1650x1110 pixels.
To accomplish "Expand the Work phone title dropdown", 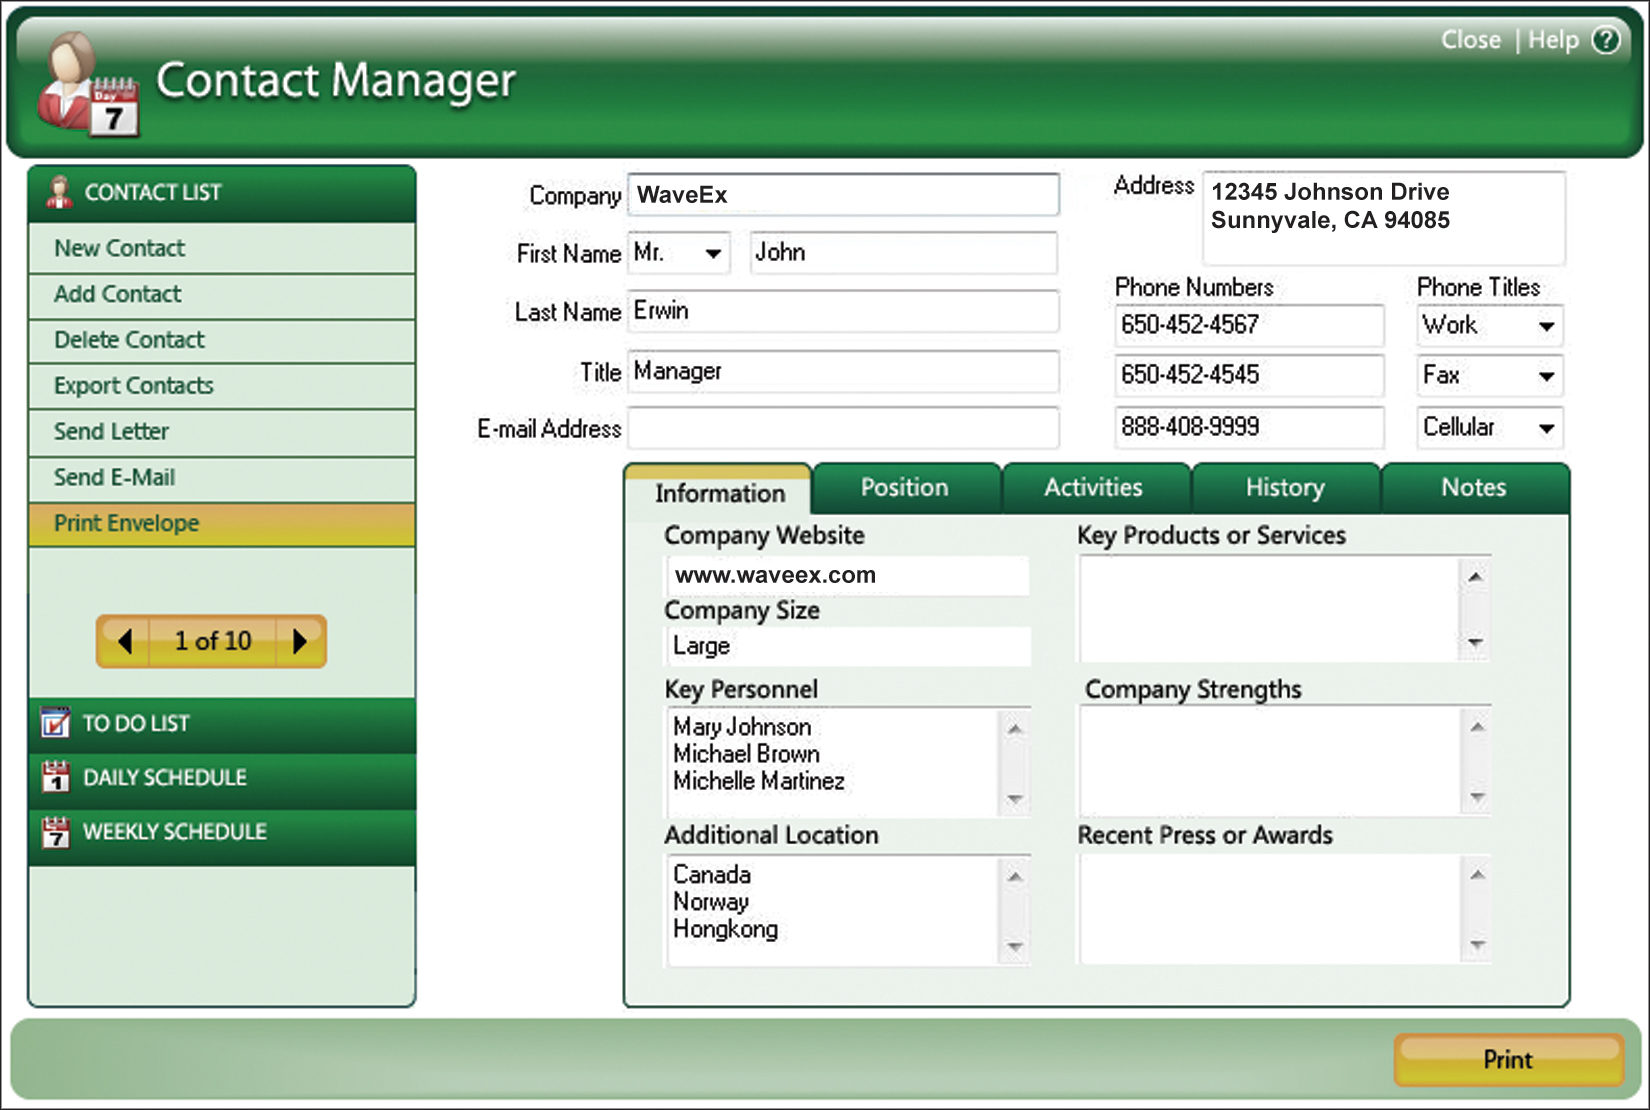I will 1545,326.
